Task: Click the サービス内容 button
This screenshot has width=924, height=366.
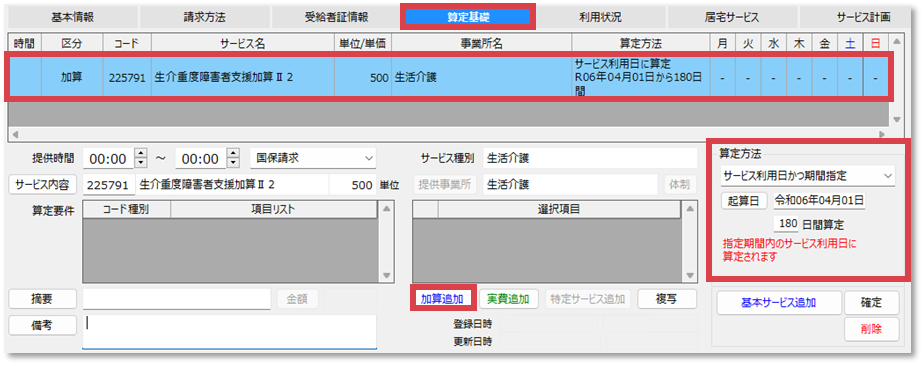Action: coord(42,184)
